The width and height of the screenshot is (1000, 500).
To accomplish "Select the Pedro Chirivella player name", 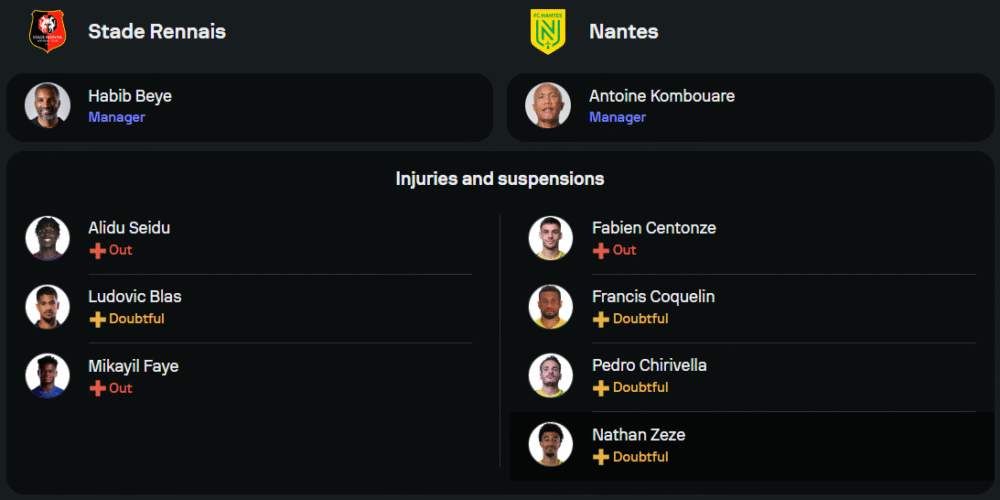I will click(649, 365).
